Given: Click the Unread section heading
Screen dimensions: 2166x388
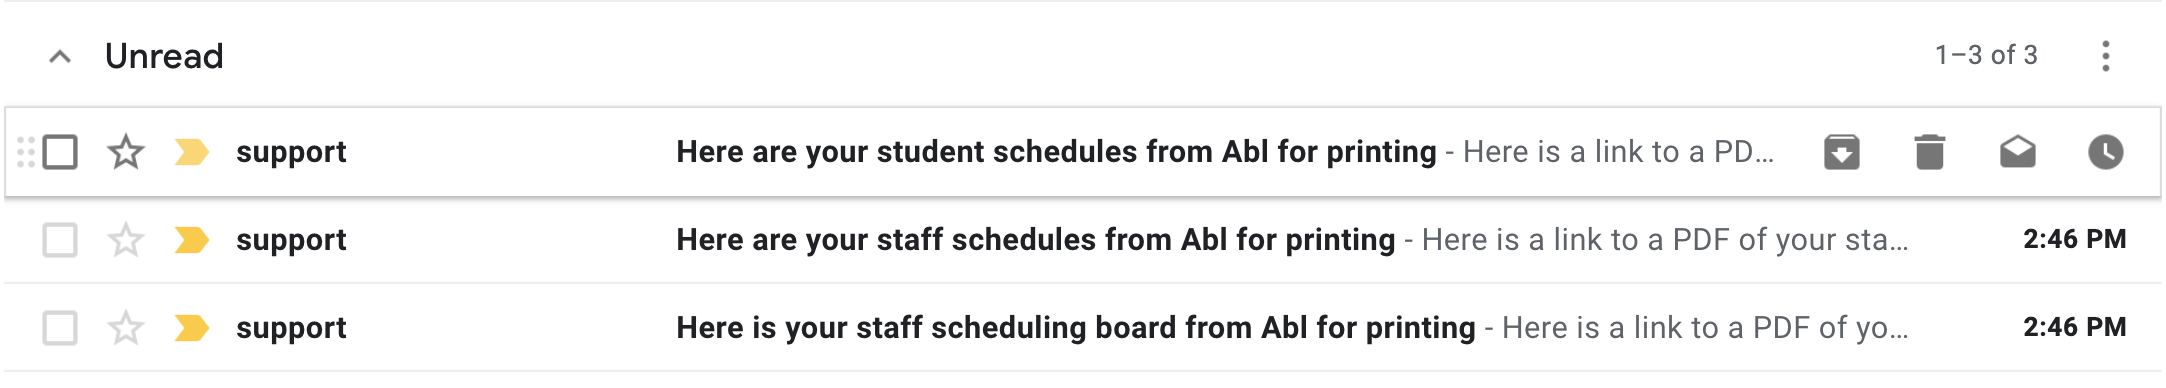Looking at the screenshot, I should coord(164,56).
